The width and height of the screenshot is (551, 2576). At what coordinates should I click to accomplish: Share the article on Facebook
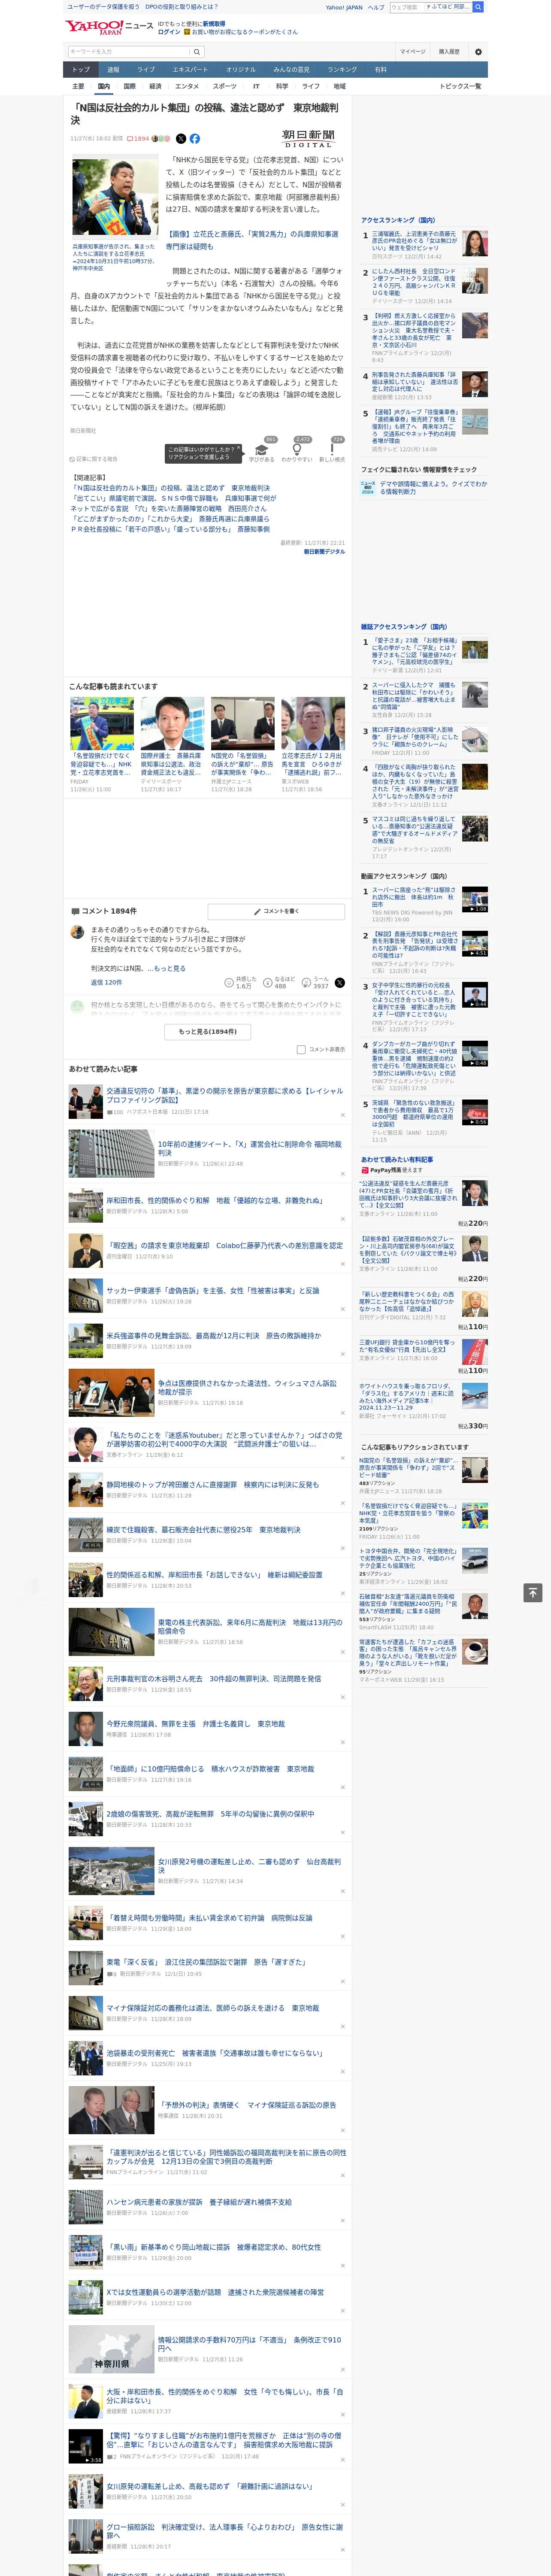[195, 139]
